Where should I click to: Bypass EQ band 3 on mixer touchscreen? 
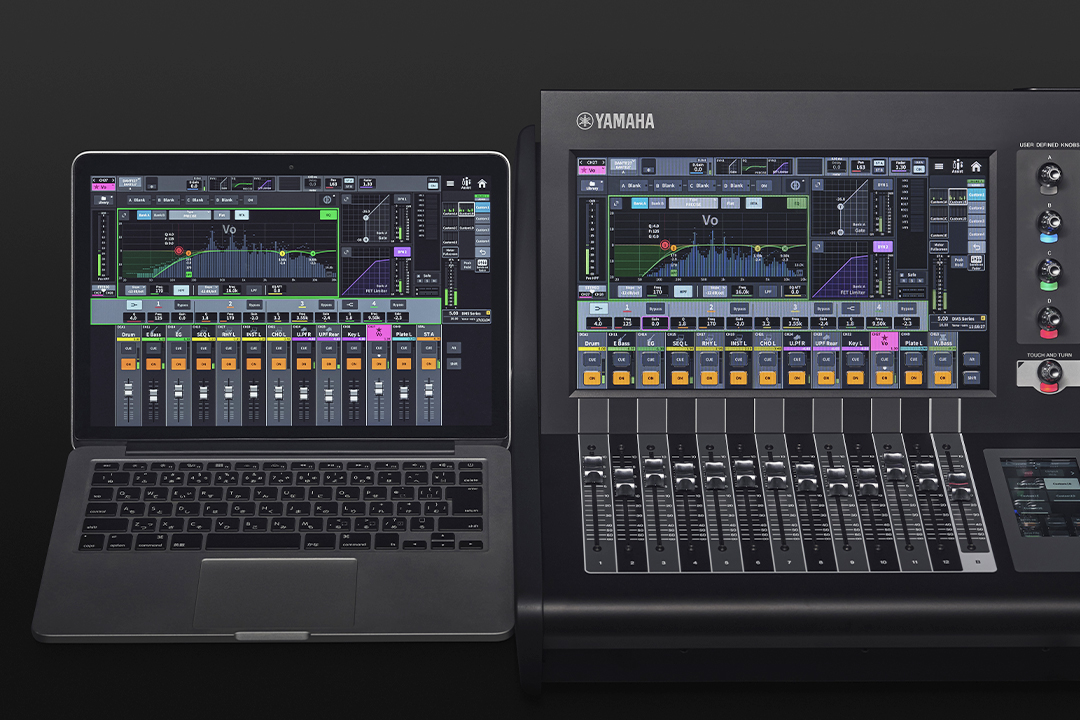click(824, 309)
